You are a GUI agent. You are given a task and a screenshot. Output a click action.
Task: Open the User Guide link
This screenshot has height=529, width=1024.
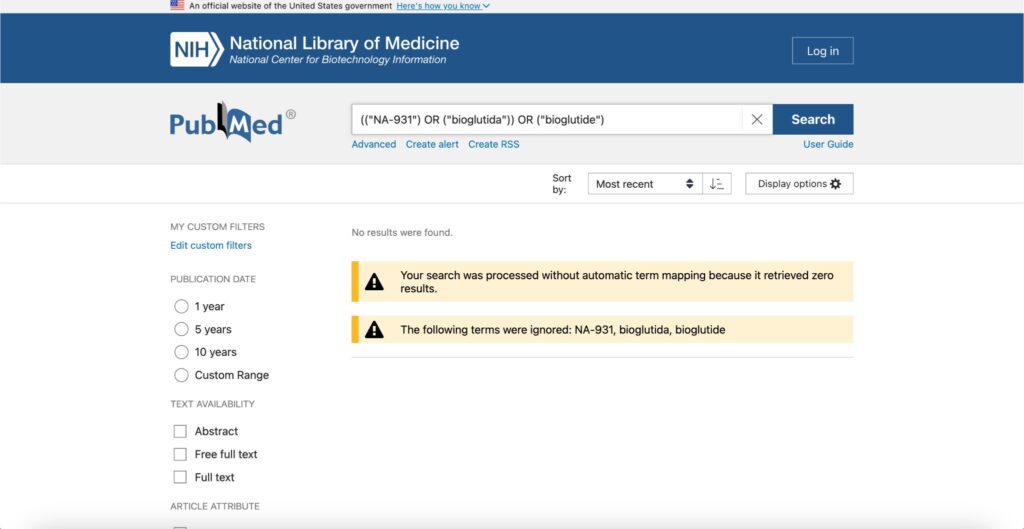[828, 144]
